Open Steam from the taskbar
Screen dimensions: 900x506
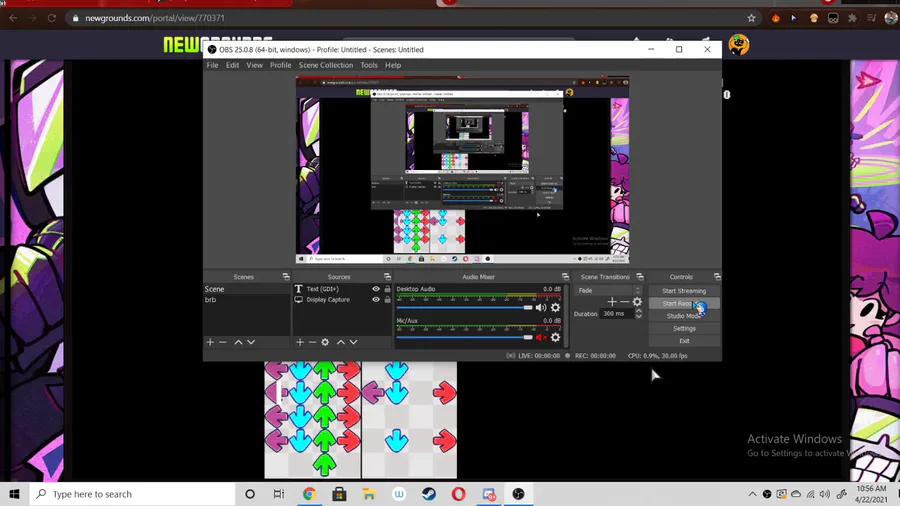tap(429, 494)
